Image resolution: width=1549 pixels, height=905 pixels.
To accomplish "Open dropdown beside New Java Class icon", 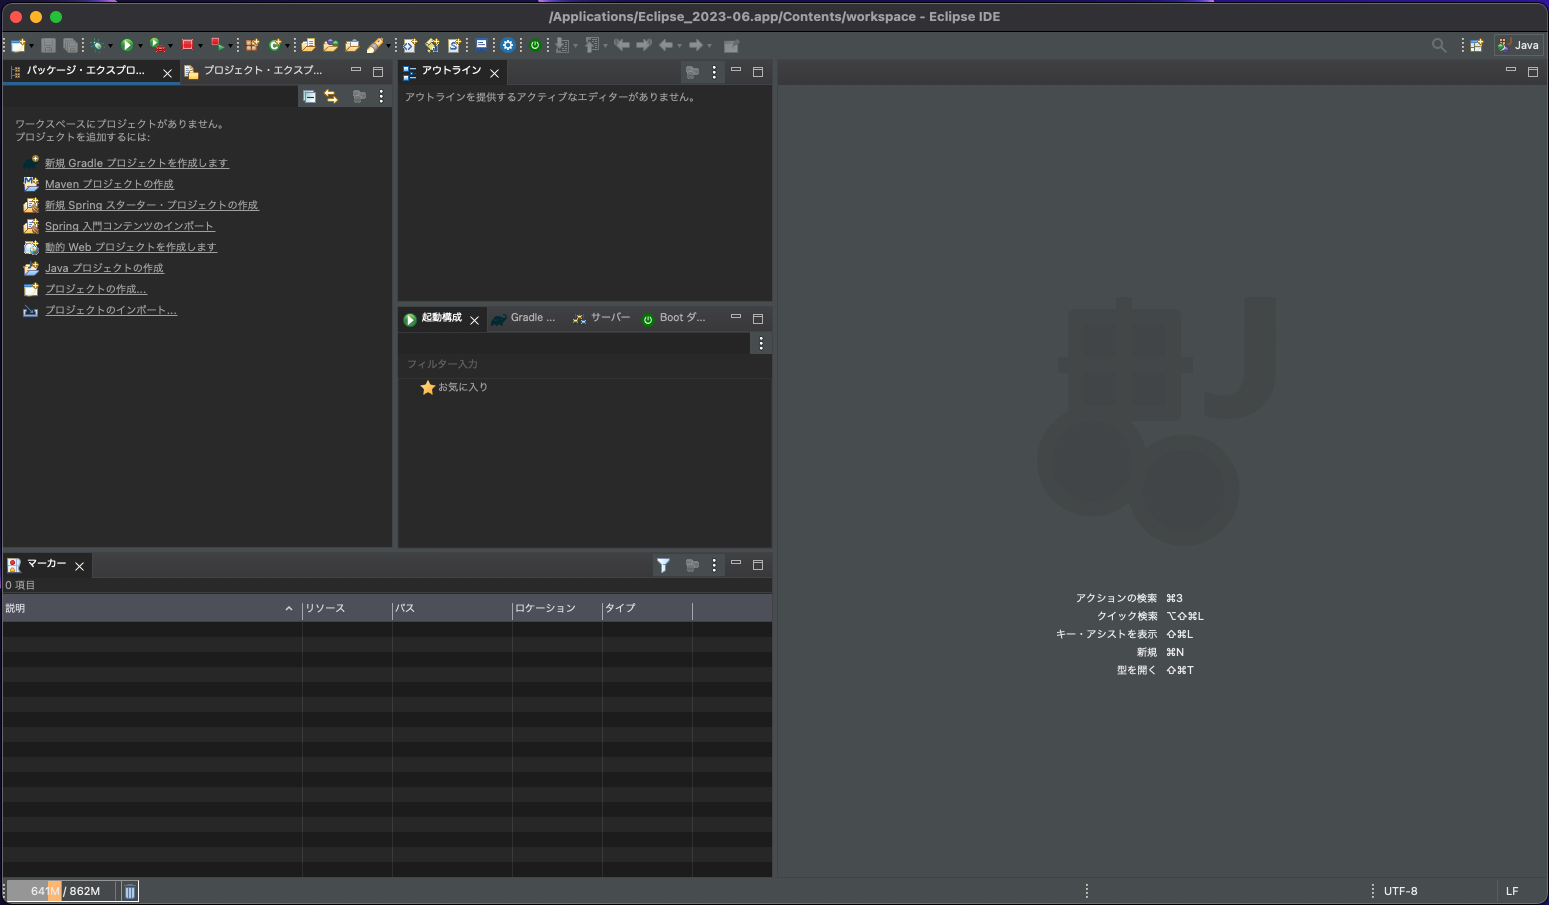I will pos(287,46).
